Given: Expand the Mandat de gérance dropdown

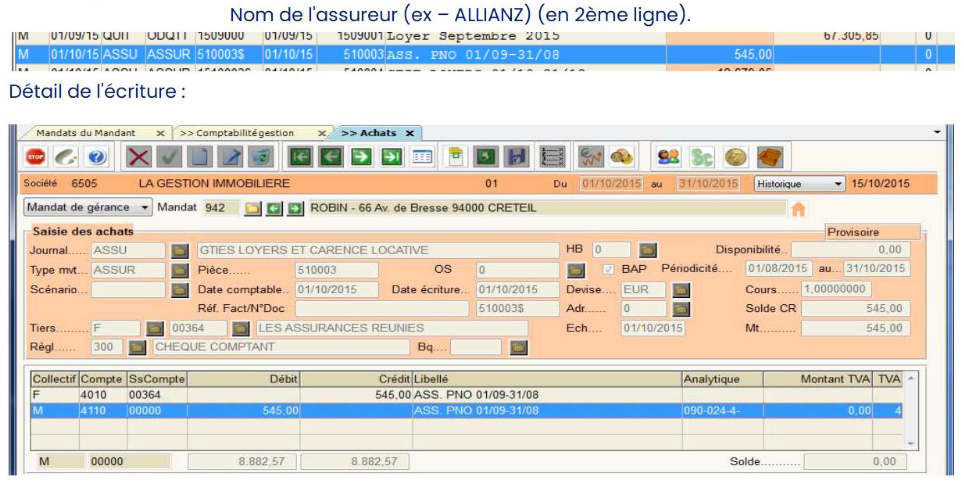Looking at the screenshot, I should [88, 208].
